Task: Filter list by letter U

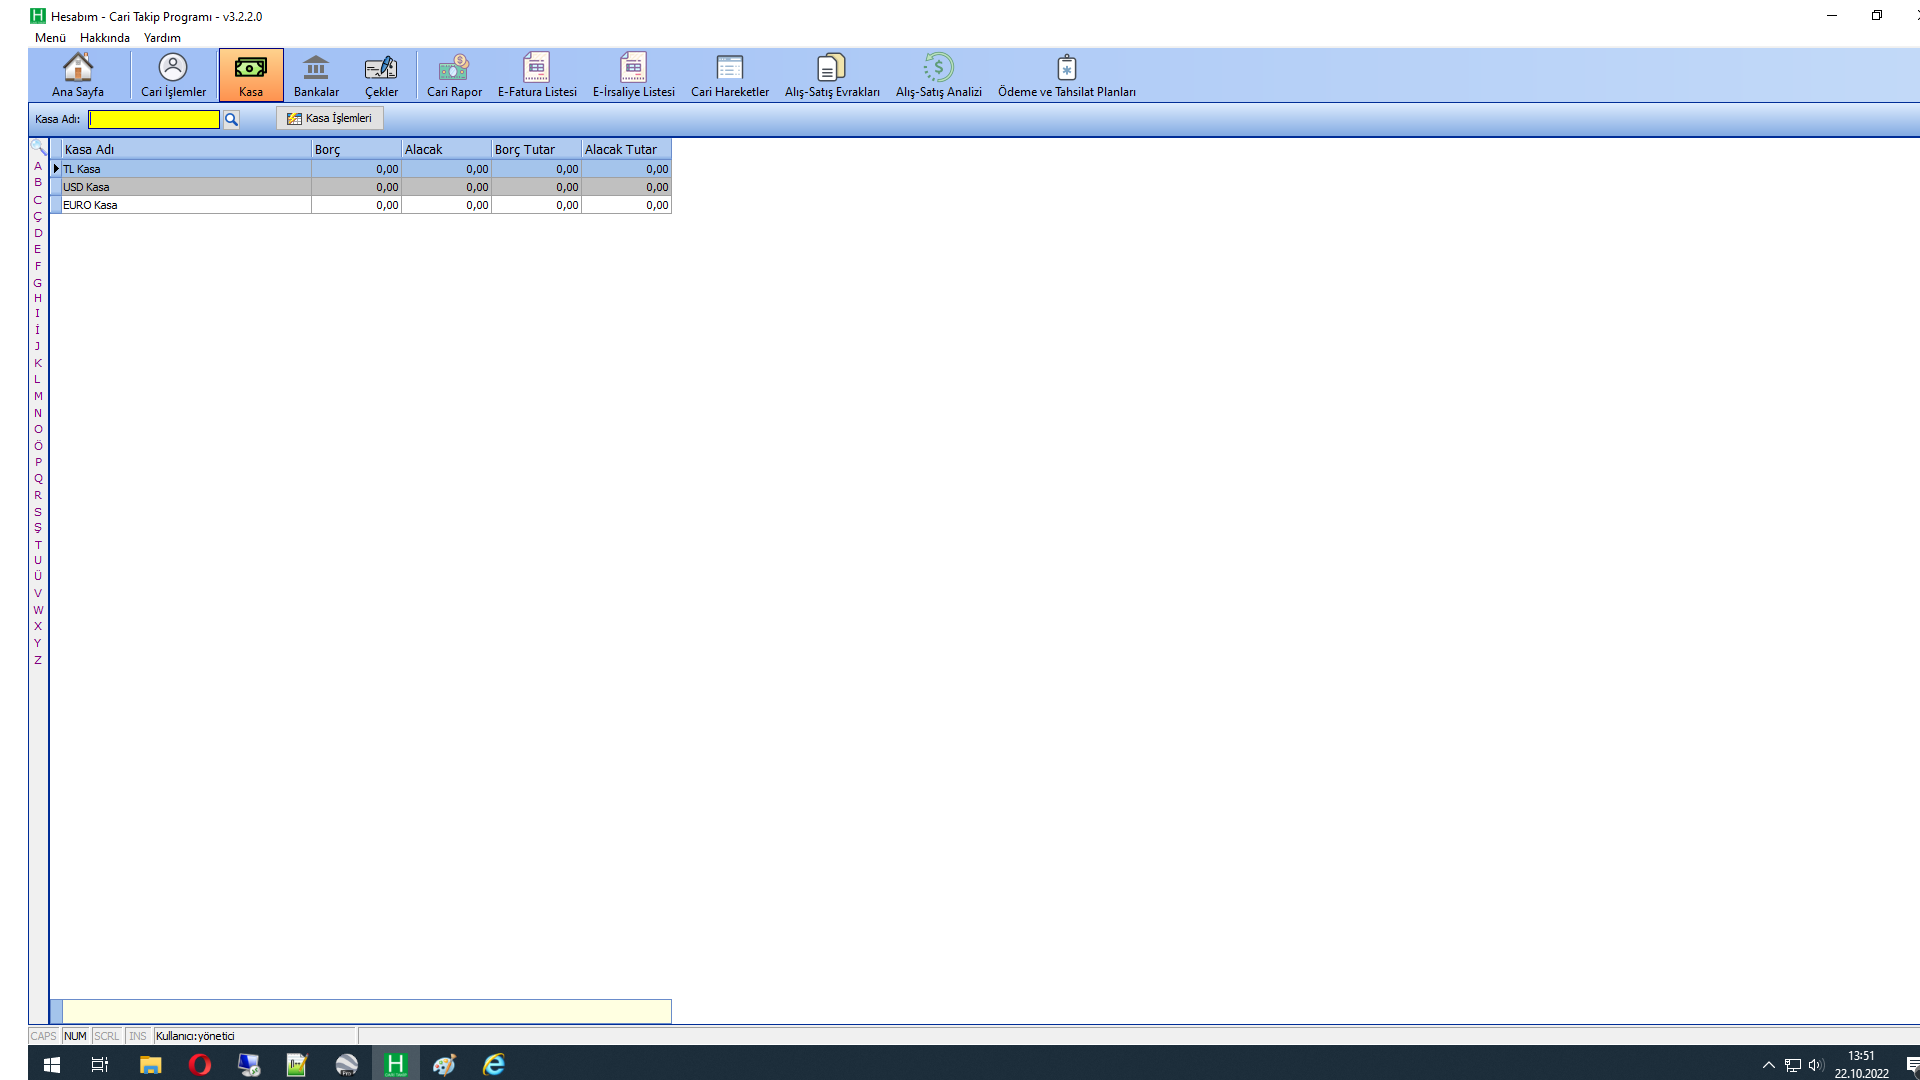Action: tap(38, 560)
